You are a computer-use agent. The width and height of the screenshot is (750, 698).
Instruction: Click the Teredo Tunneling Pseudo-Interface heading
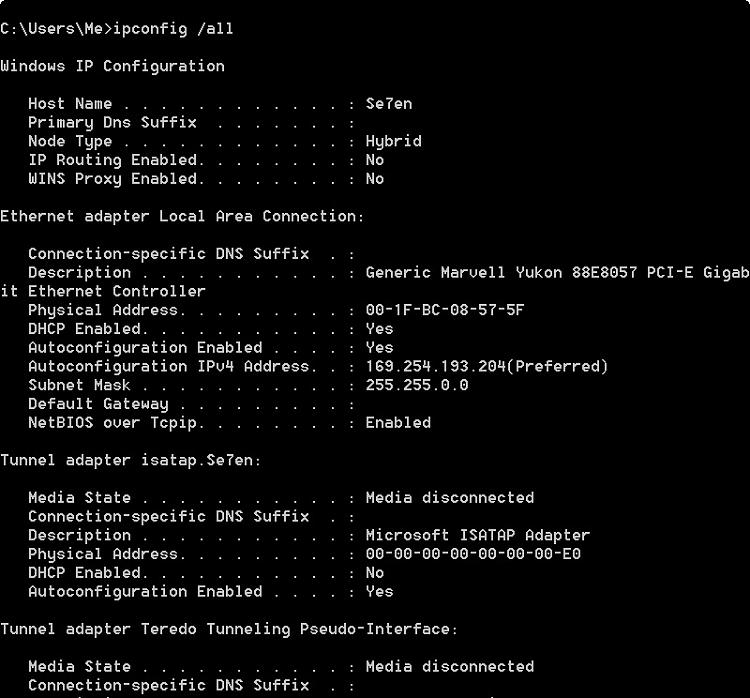pyautogui.click(x=229, y=629)
